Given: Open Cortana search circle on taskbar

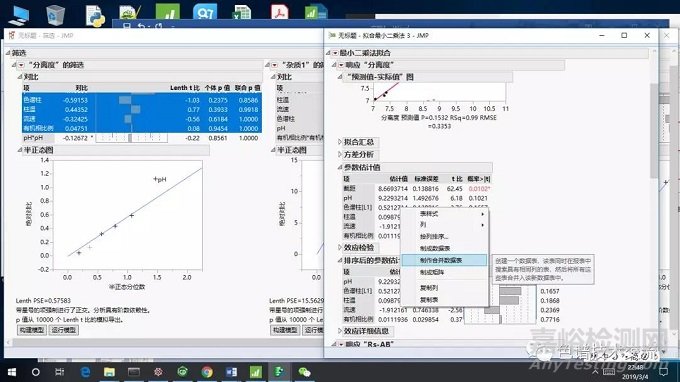Looking at the screenshot, I should (x=36, y=372).
